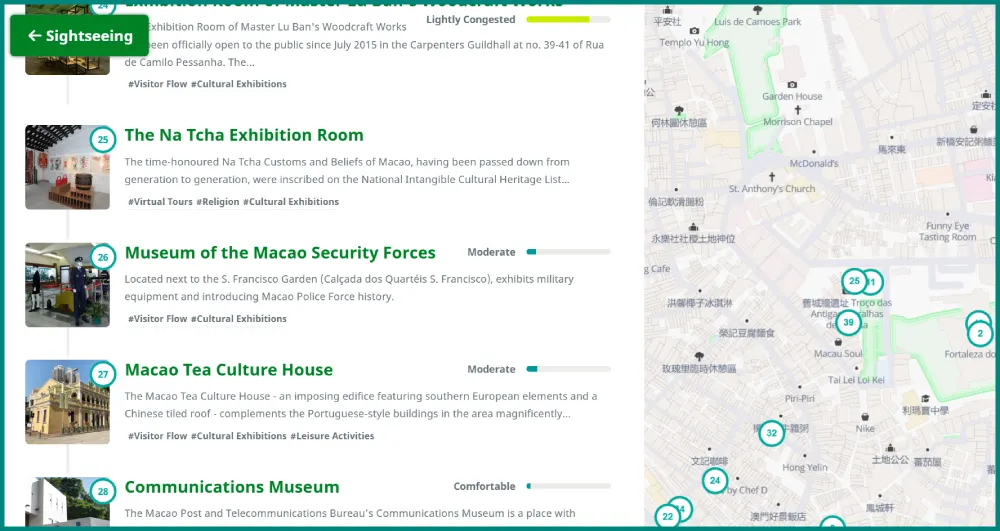The height and width of the screenshot is (531, 1000).
Task: Click Templo Yu Hong camera icon on map
Action: coord(695,31)
